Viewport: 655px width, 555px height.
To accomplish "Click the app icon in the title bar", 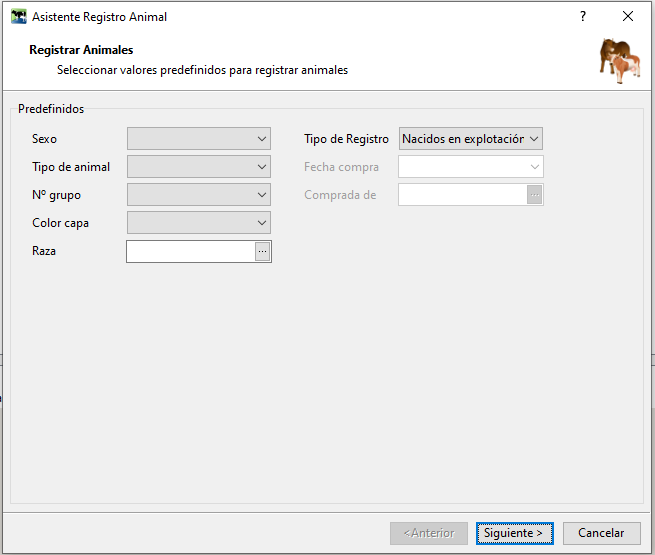I will pos(18,17).
